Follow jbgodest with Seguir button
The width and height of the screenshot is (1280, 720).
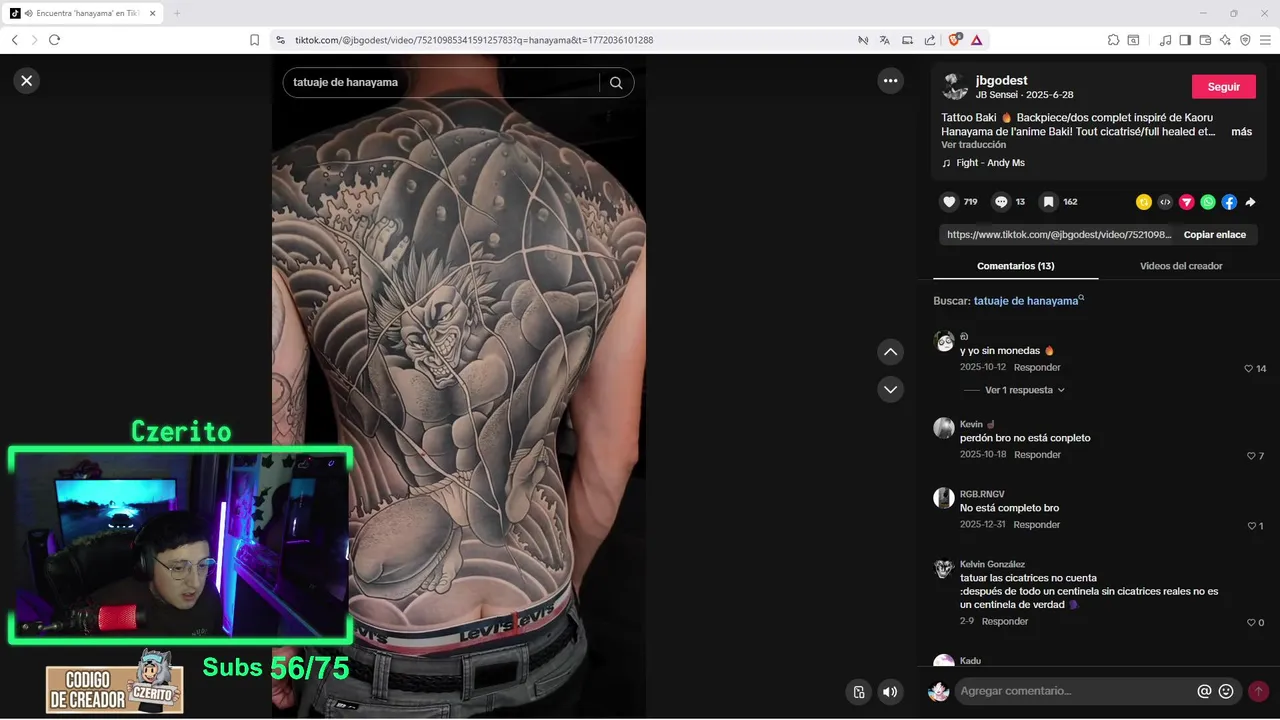1223,87
